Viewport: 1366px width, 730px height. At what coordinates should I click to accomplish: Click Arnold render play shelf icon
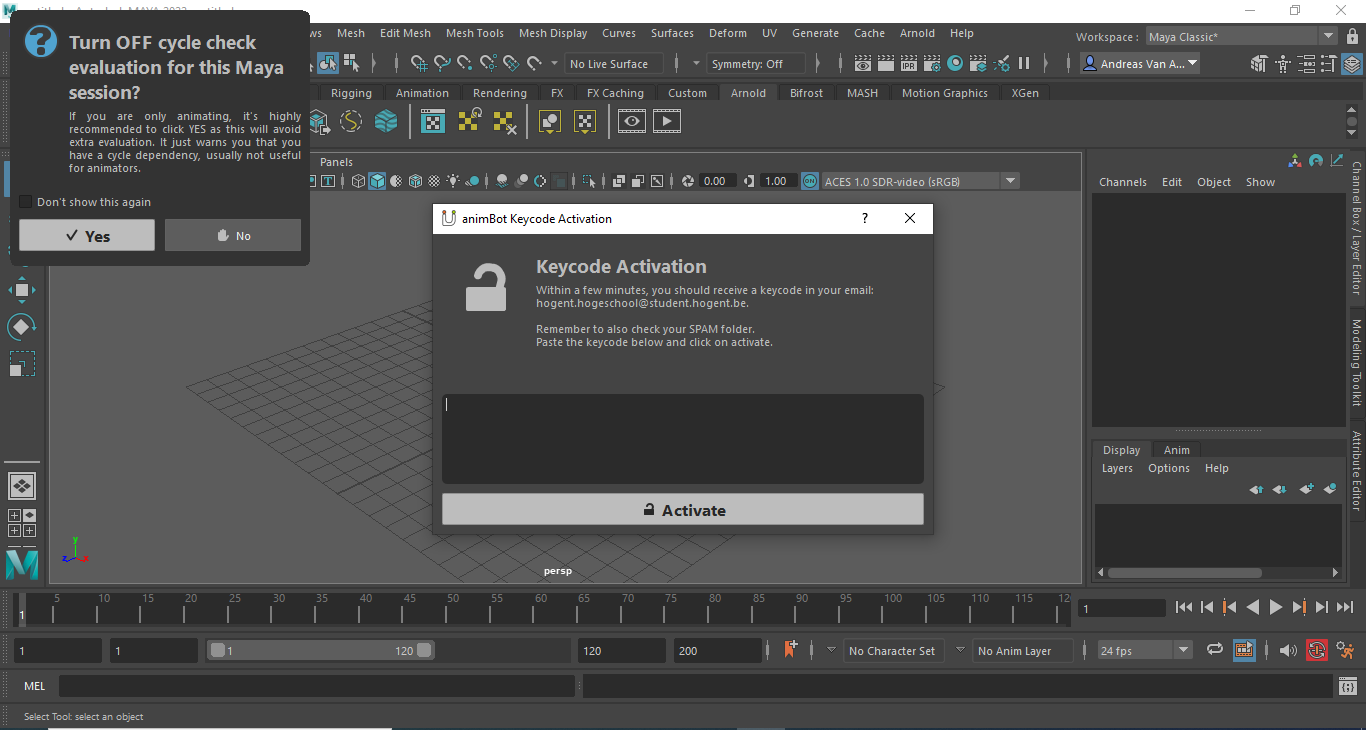click(x=667, y=122)
